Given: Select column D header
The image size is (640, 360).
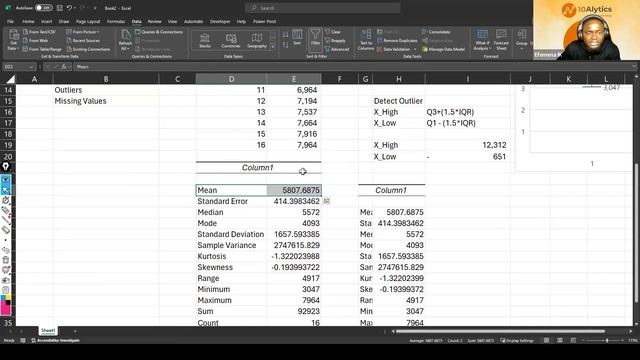Looking at the screenshot, I should (x=231, y=79).
